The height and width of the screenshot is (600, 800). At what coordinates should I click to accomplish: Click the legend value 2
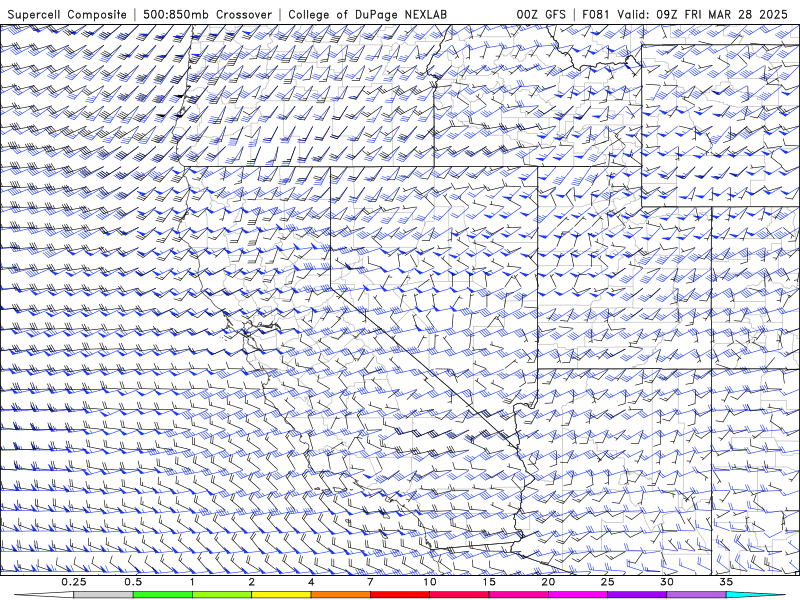(x=252, y=582)
